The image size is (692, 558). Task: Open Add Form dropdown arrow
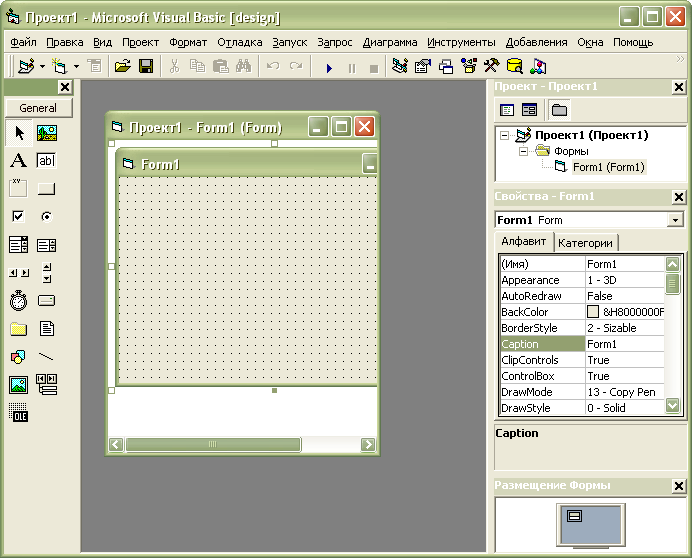76,67
